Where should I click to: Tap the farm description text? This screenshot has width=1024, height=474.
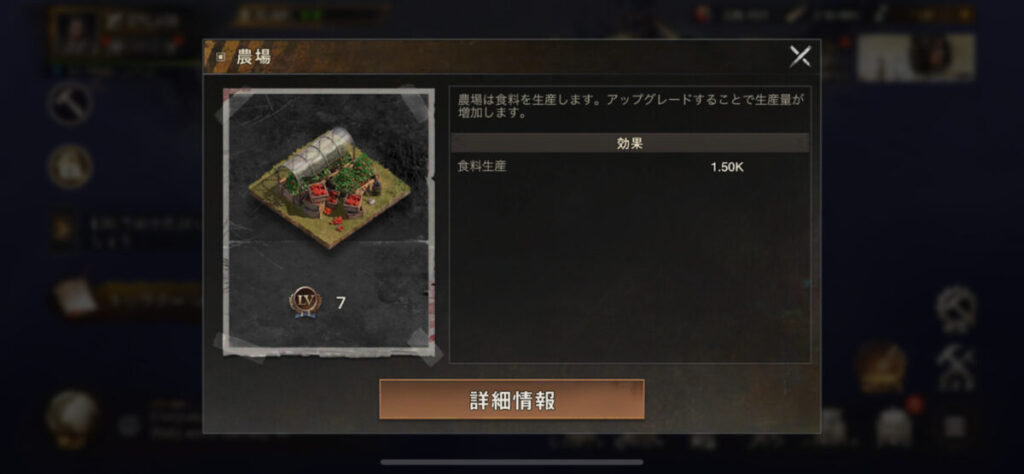630,106
